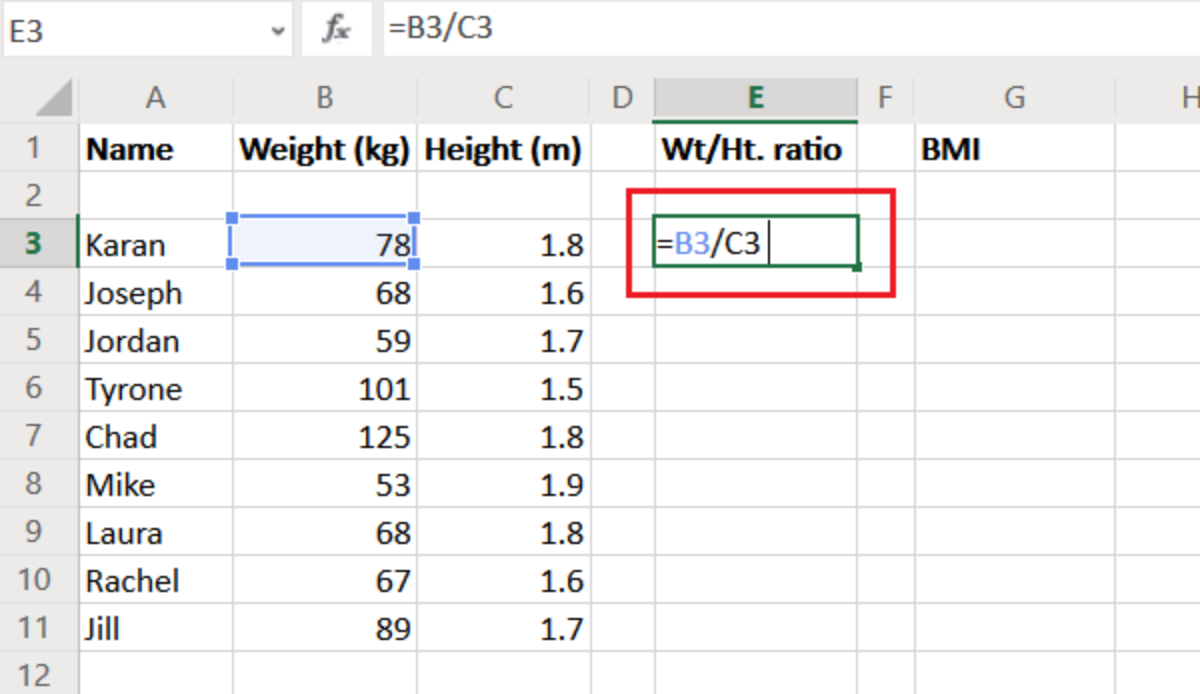Select Chad's weight cell 125
Image resolution: width=1200 pixels, height=694 pixels.
pos(325,436)
